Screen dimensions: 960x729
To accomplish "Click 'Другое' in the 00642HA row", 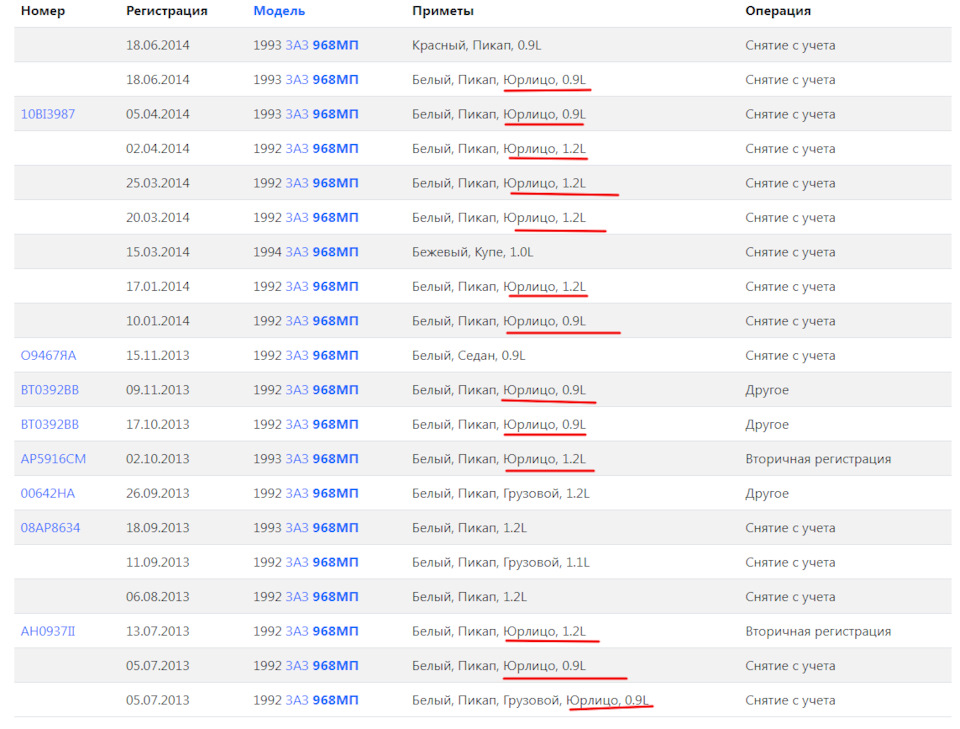I will (x=767, y=493).
